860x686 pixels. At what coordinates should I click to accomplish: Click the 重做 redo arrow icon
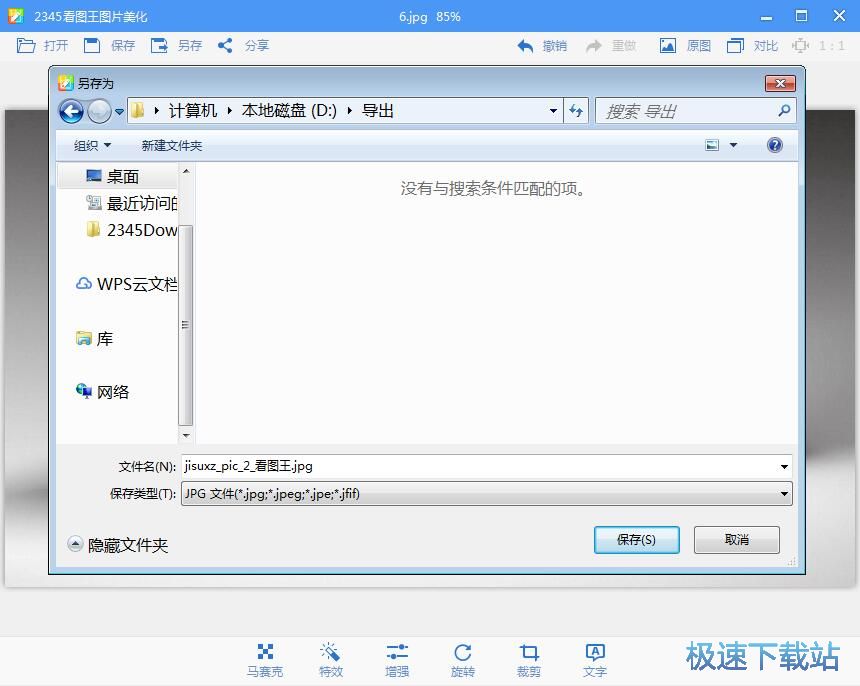pyautogui.click(x=594, y=46)
